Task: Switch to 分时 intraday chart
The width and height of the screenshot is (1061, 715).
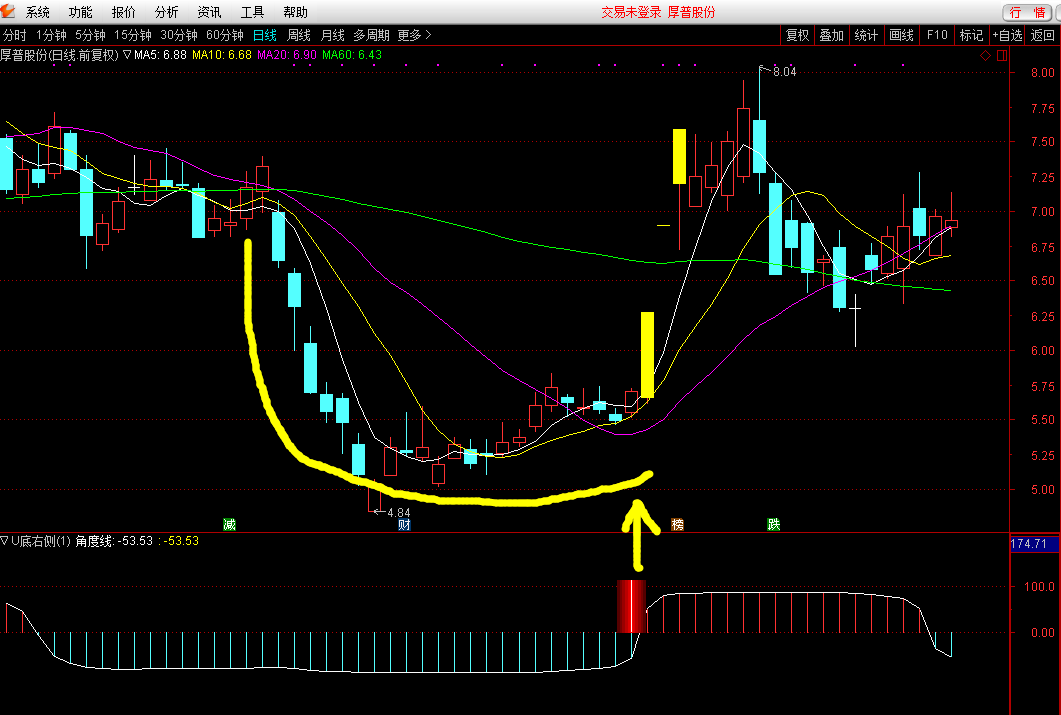Action: (15, 35)
